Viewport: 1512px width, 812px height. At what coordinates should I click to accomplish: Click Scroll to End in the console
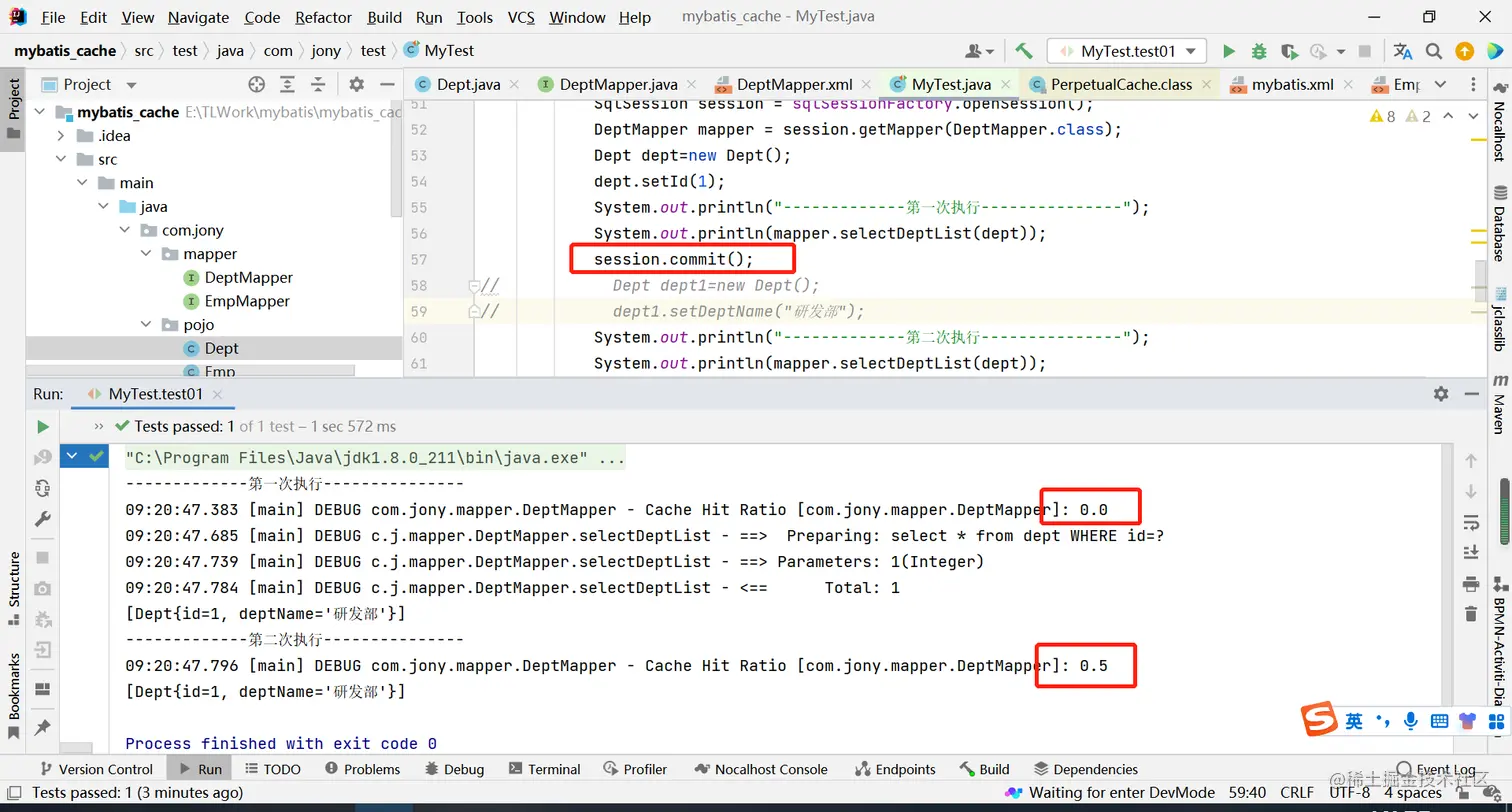coord(1470,552)
